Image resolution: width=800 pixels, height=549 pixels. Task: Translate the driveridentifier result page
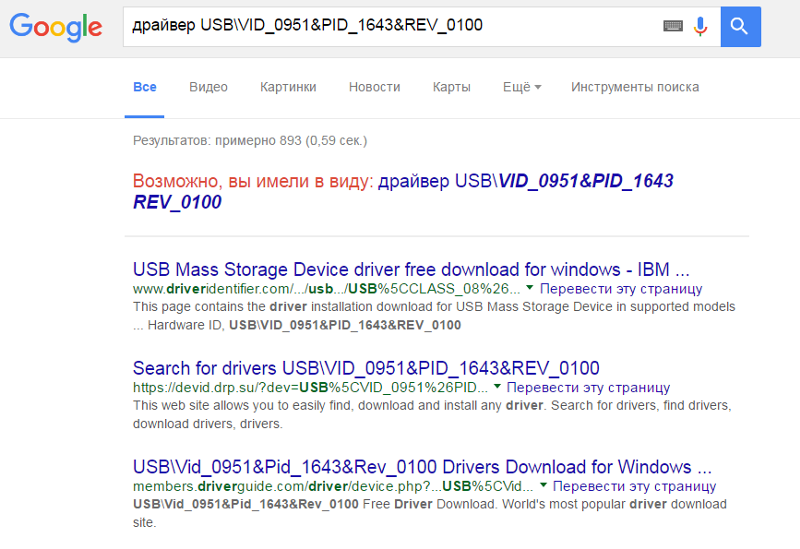[x=621, y=289]
